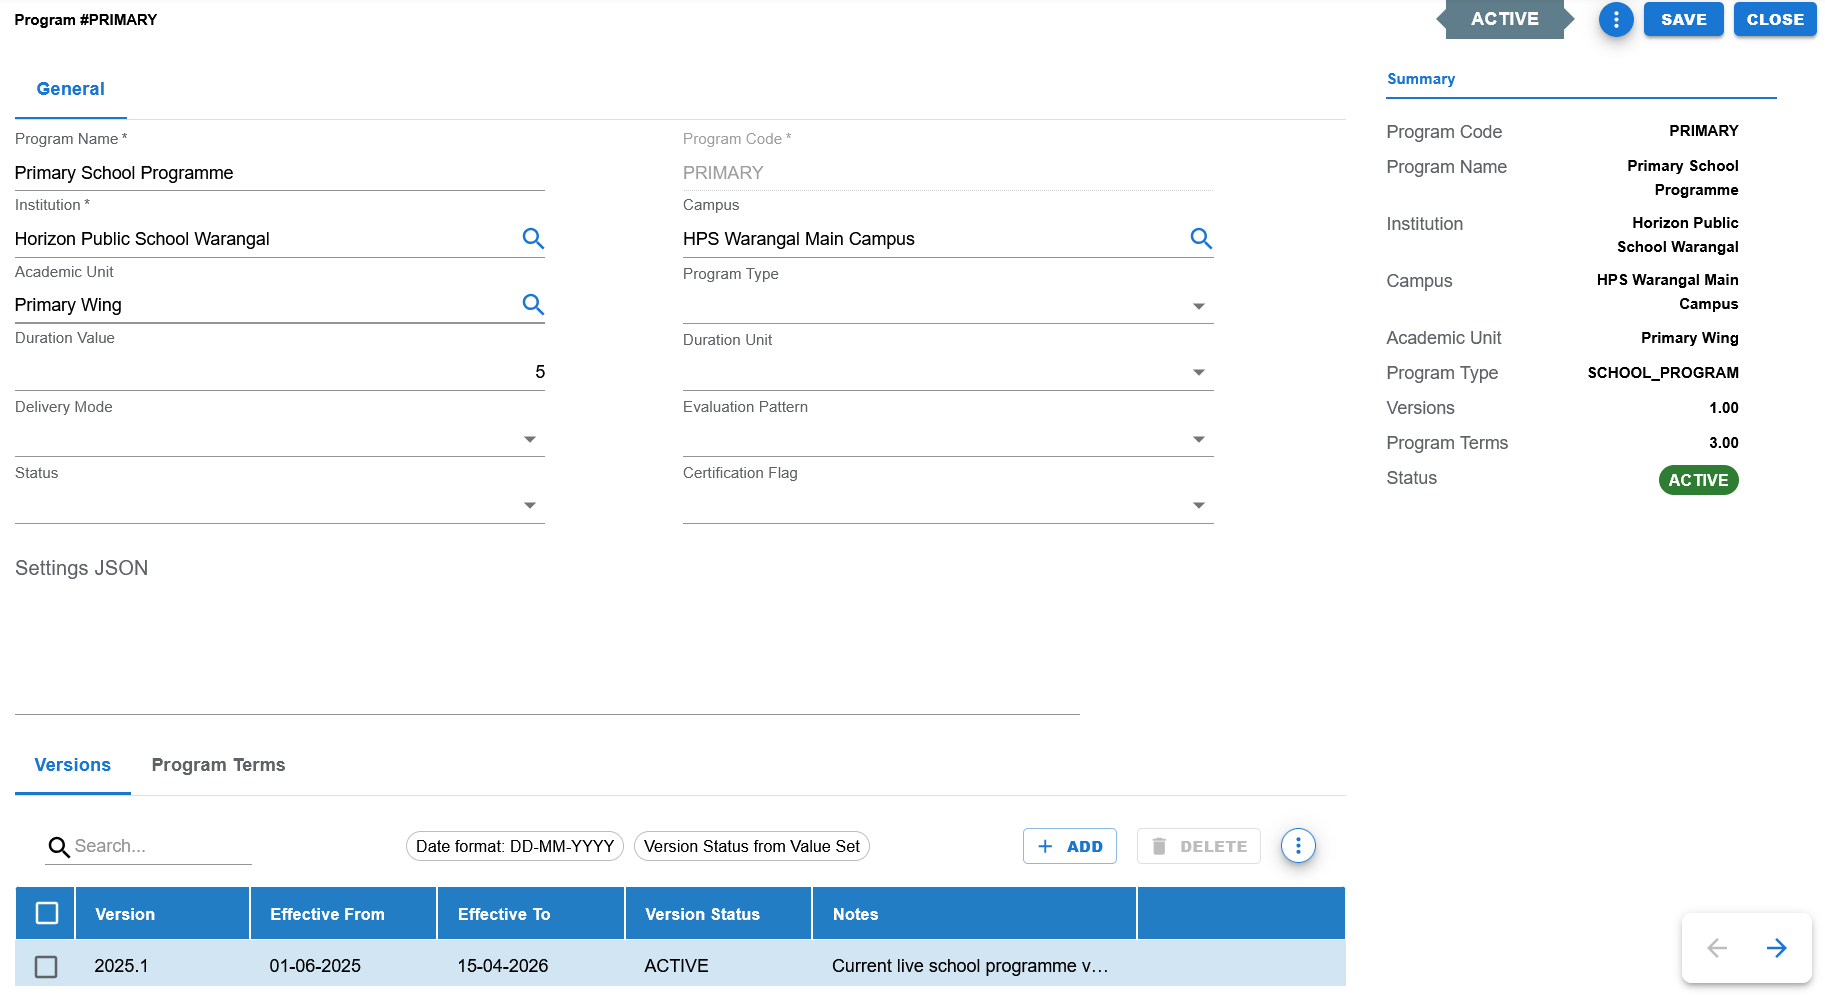Click 'SCHOOL_PROGRAM' value in Summary

pyautogui.click(x=1663, y=373)
